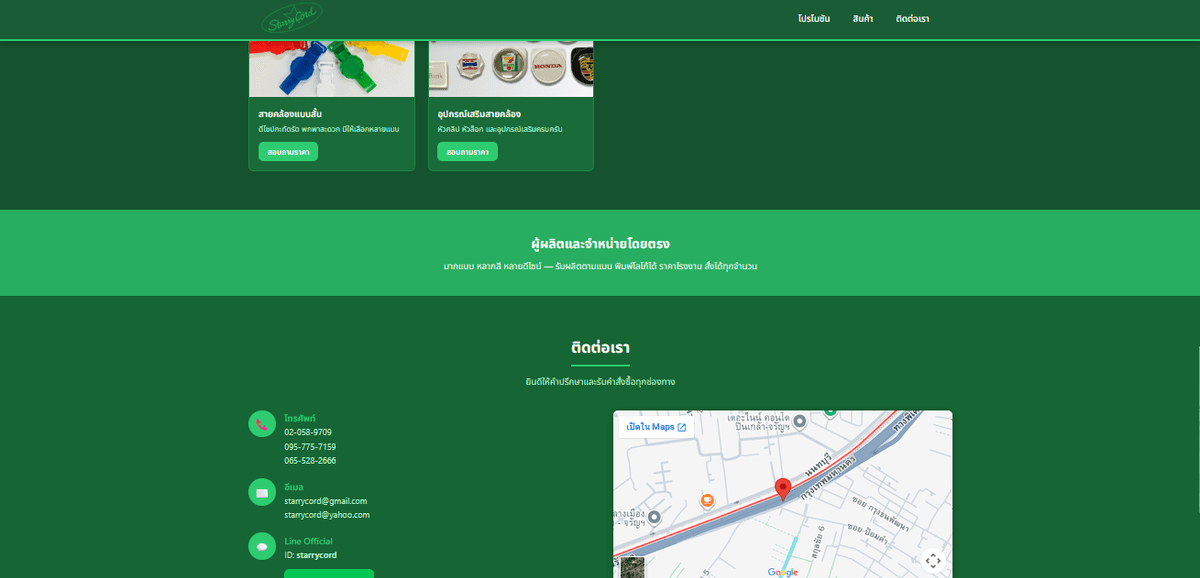The image size is (1200, 578).
Task: Go to ติดต่อเรา in the navigation bar
Action: [x=913, y=19]
